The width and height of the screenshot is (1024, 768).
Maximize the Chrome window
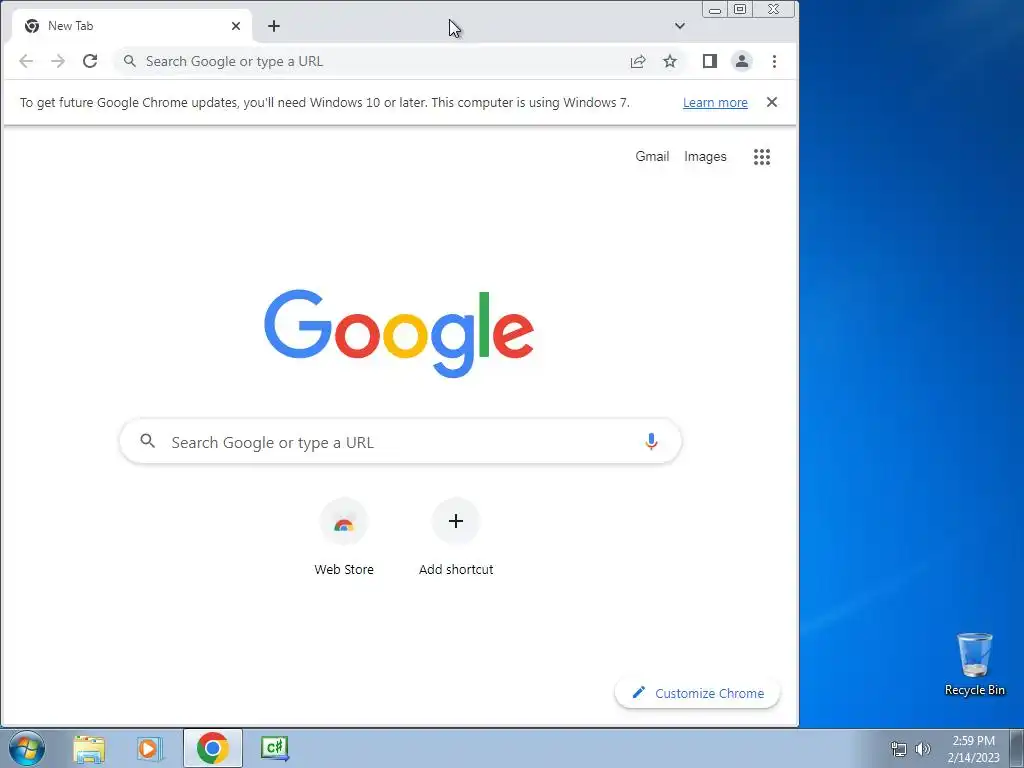(740, 10)
